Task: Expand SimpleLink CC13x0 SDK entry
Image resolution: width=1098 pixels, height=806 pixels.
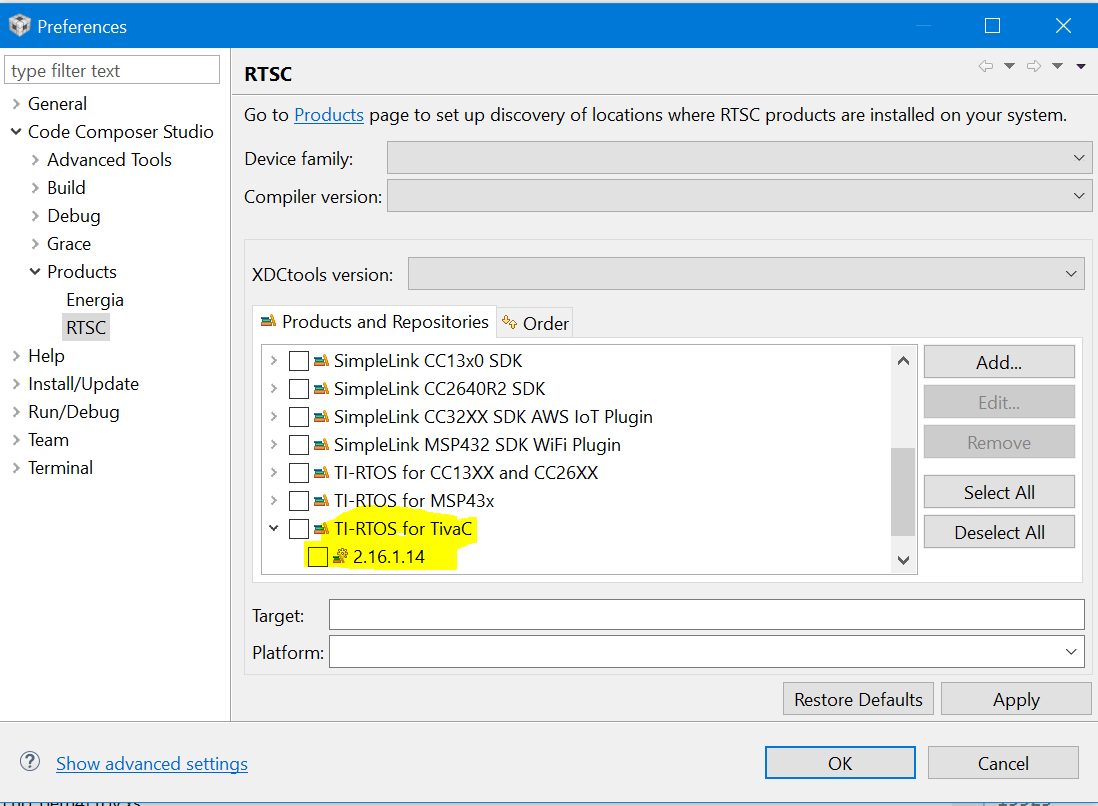Action: [274, 361]
